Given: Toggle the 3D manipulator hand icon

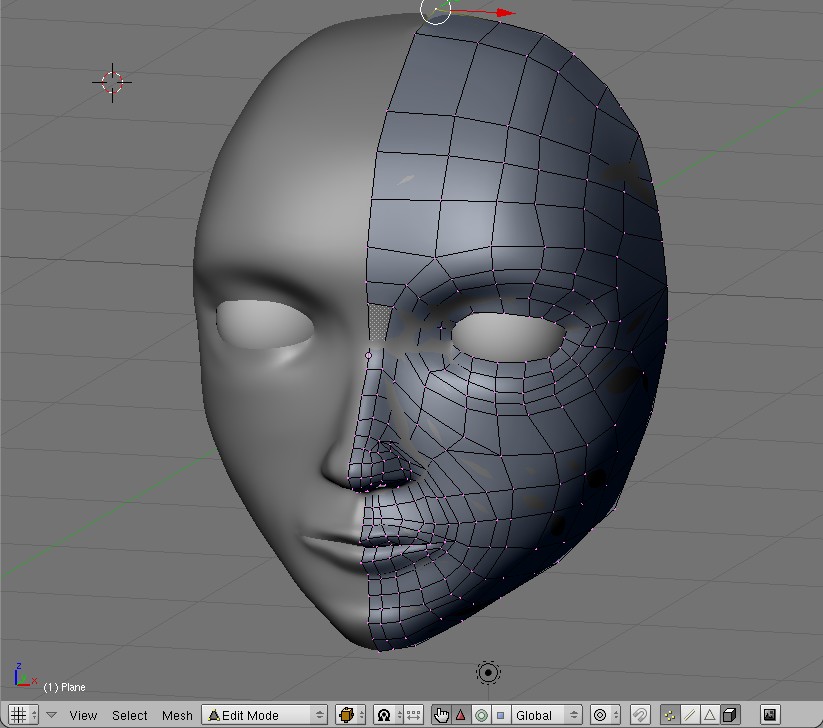Looking at the screenshot, I should 441,715.
